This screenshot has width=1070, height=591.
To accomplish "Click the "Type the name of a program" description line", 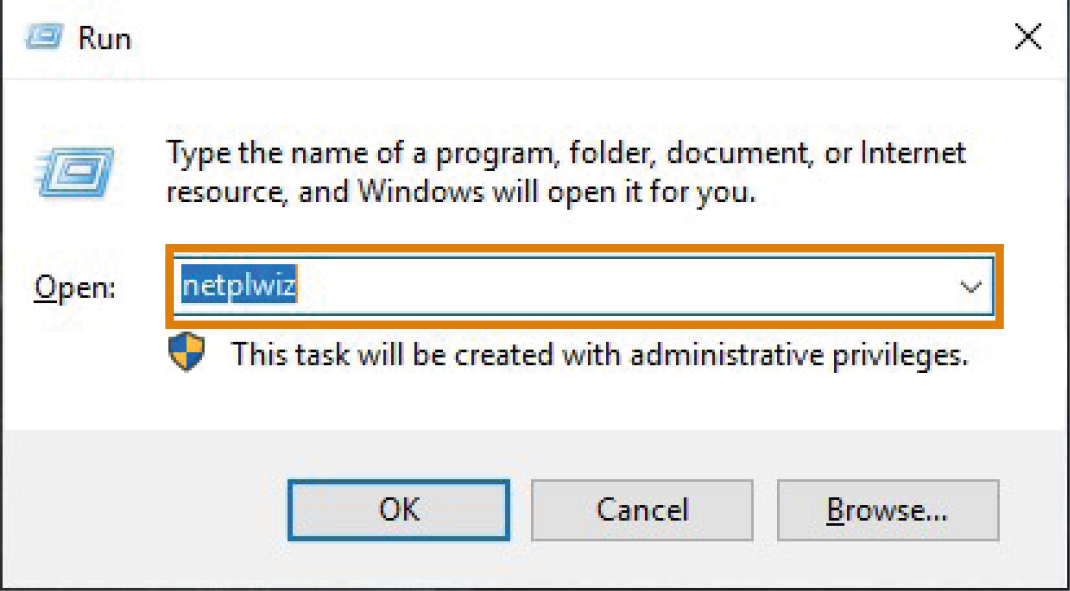I will click(x=566, y=153).
